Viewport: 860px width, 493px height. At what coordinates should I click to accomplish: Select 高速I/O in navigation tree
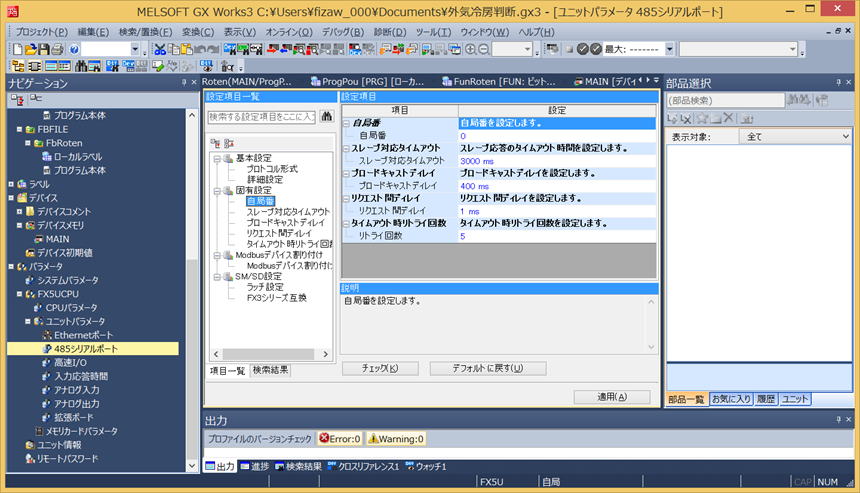[70, 362]
